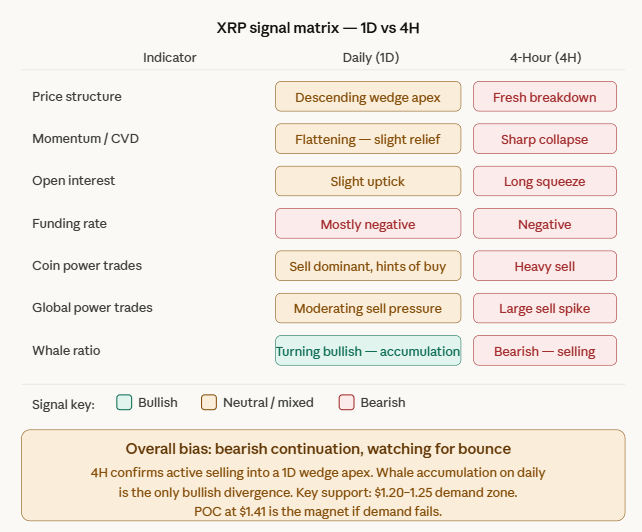Select the Slight uptick cell
Image resolution: width=642 pixels, height=532 pixels.
368,181
